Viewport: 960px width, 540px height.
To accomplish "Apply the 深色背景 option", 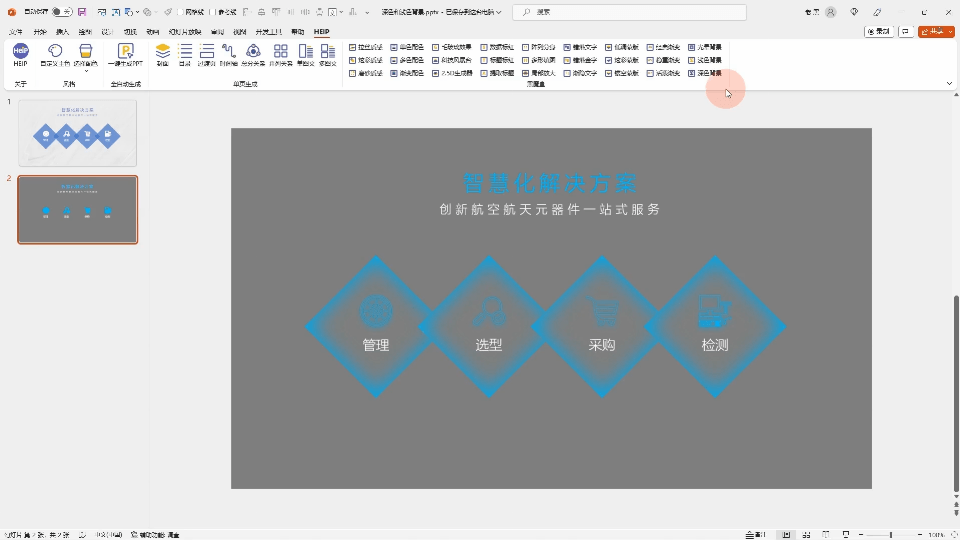I will [x=705, y=73].
